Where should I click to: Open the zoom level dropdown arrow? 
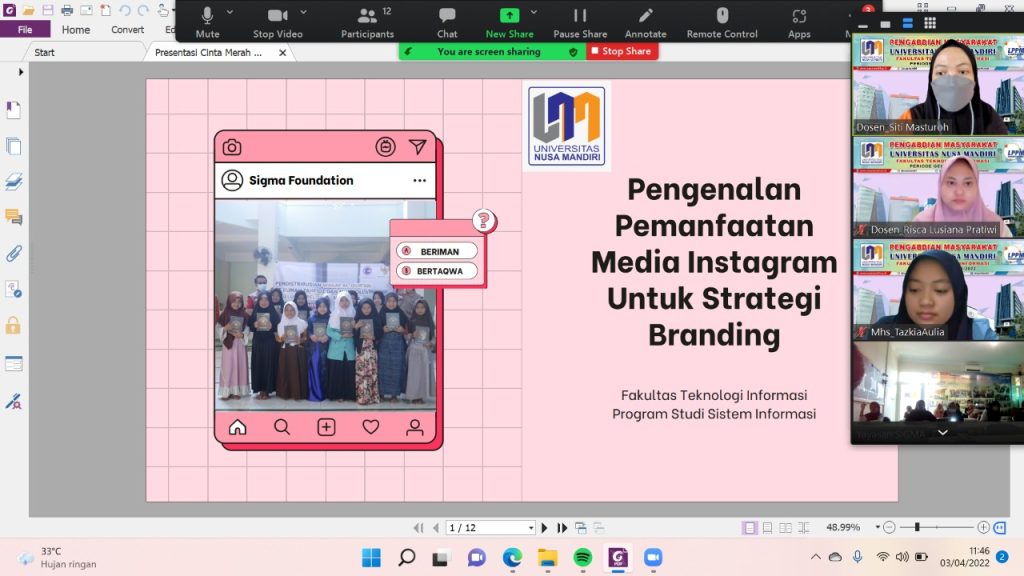tap(878, 527)
